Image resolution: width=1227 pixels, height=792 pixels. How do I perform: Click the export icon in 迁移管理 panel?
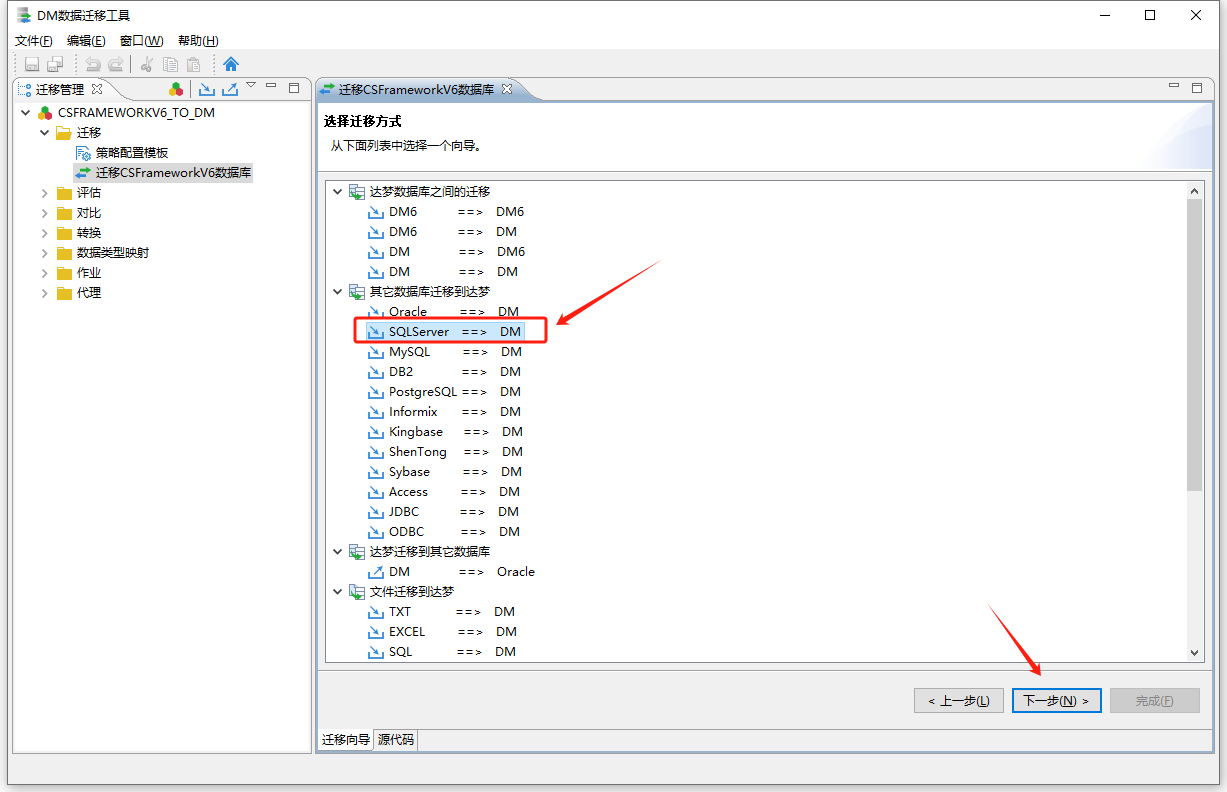(x=230, y=89)
